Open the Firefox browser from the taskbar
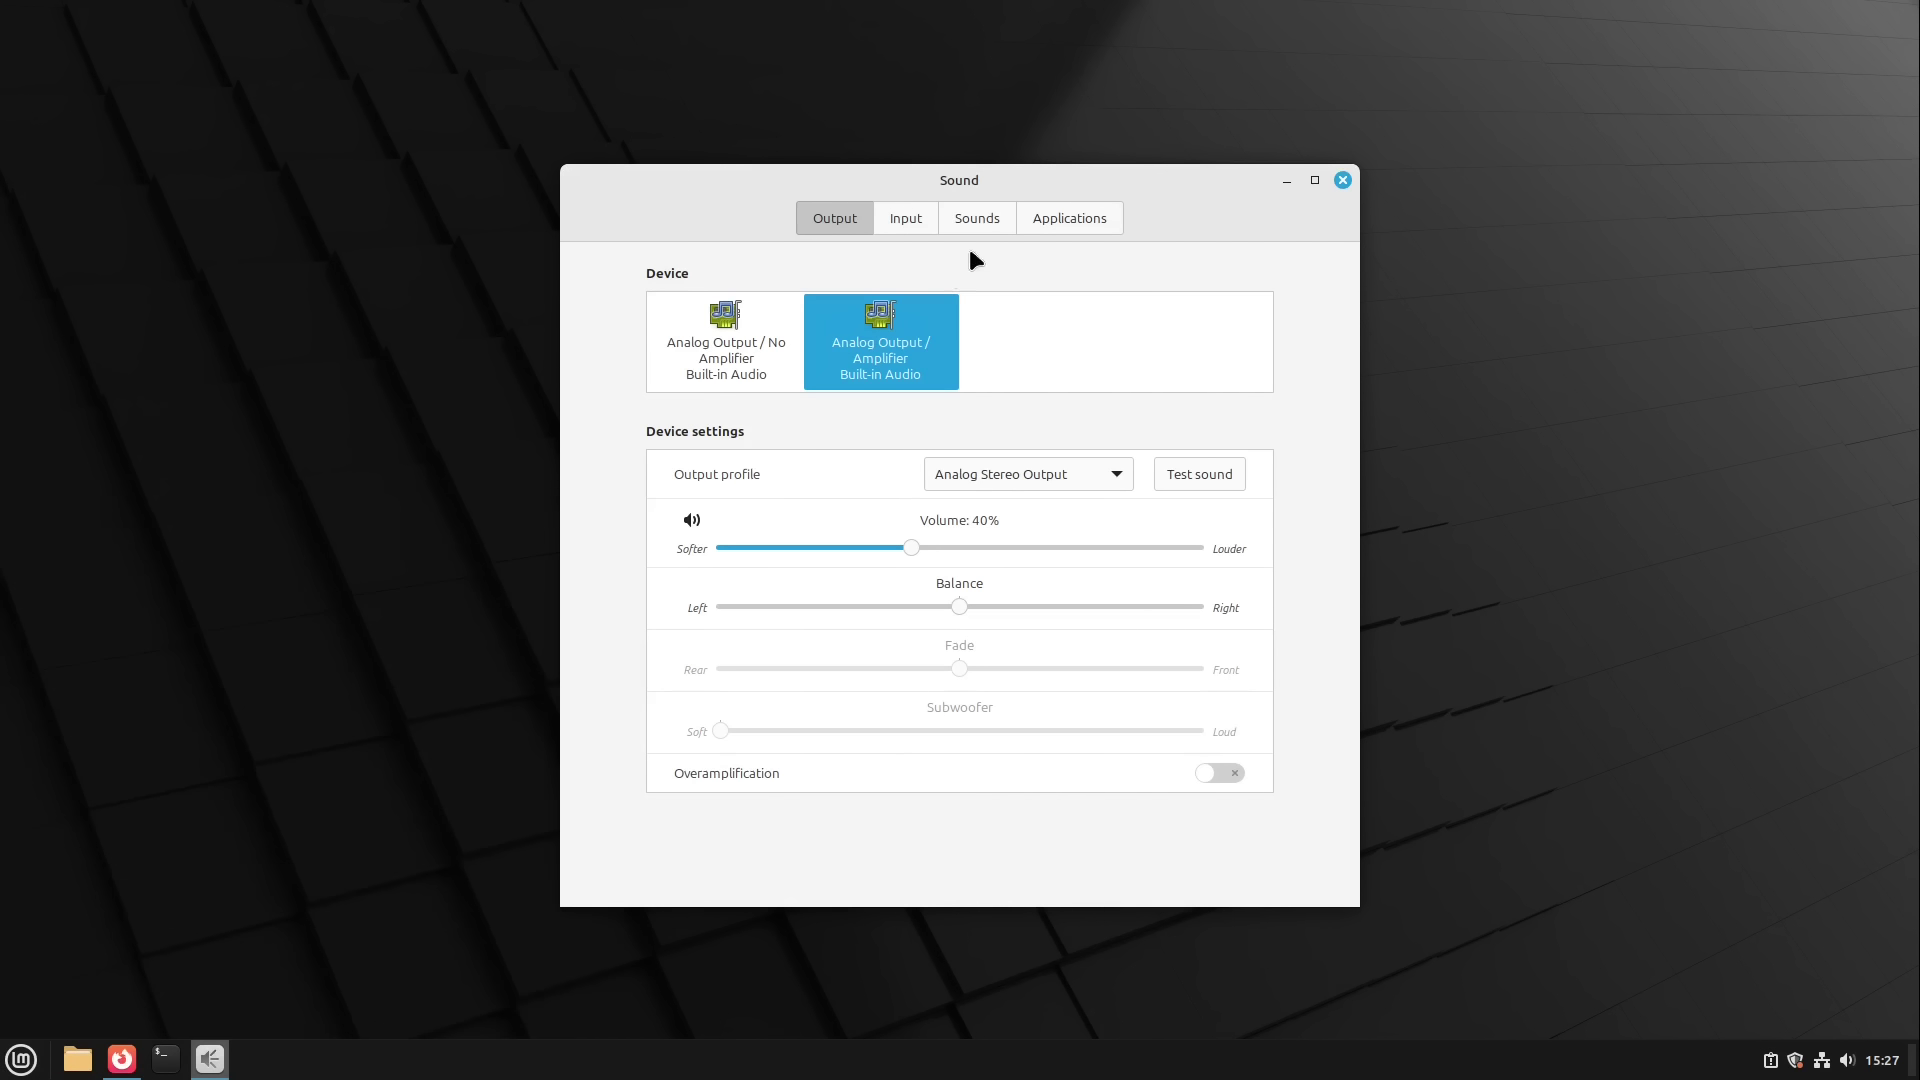The image size is (1920, 1080). [121, 1059]
